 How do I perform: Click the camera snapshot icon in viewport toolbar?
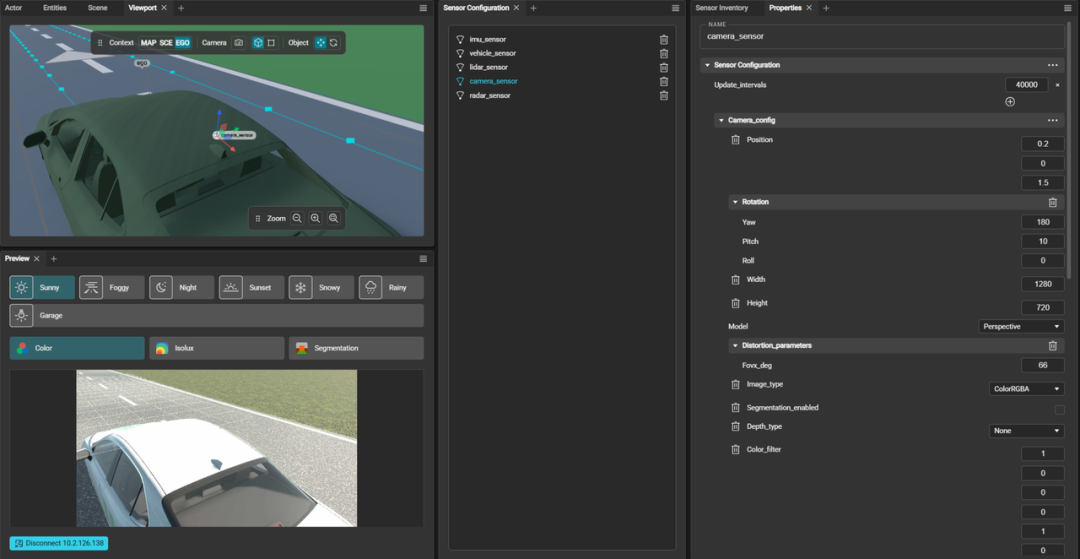238,43
